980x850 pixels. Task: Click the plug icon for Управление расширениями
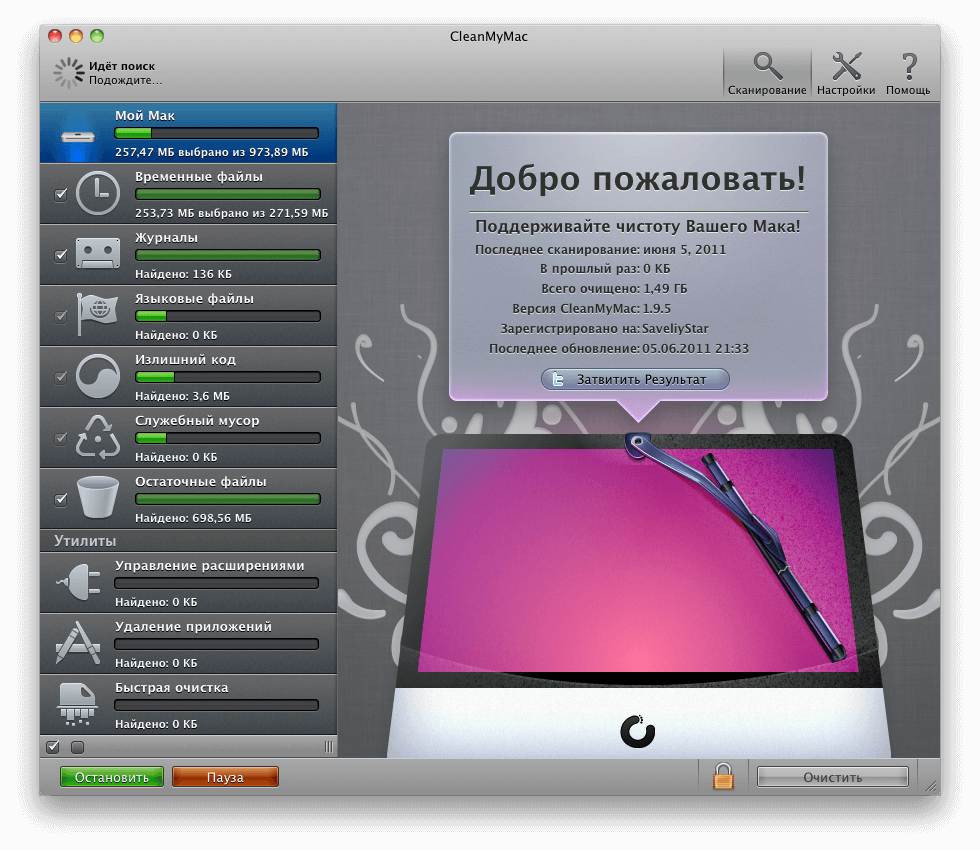point(79,582)
